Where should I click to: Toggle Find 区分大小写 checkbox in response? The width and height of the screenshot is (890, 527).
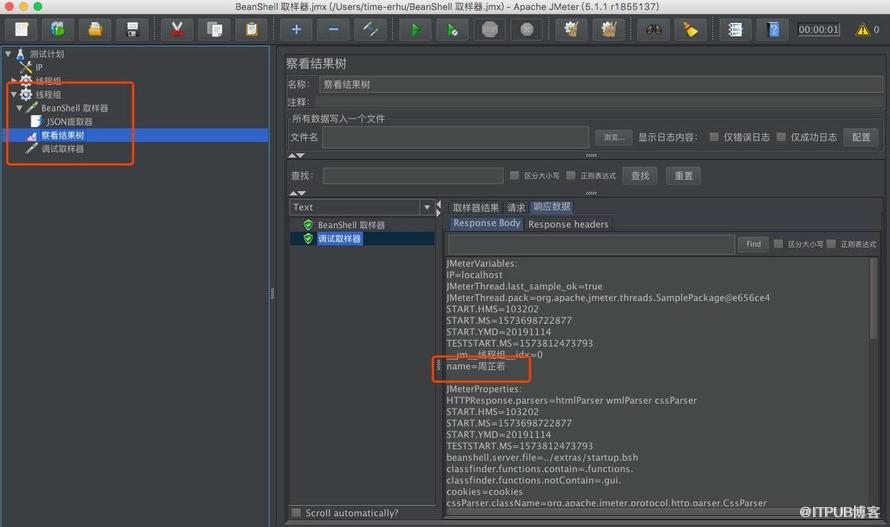(x=778, y=244)
